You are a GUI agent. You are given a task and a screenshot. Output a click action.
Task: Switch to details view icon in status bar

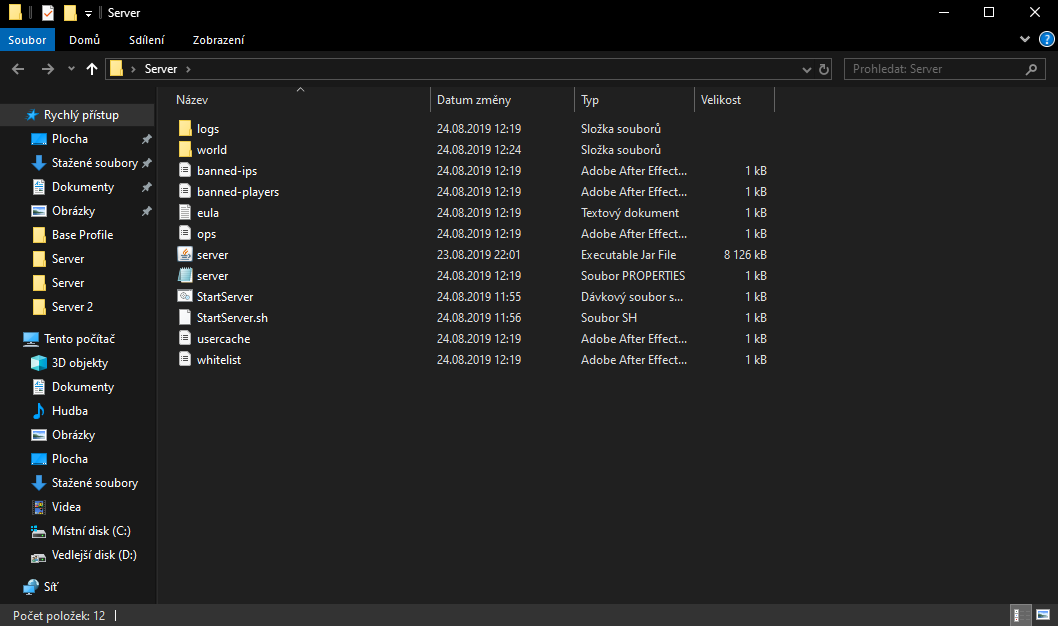[1019, 615]
